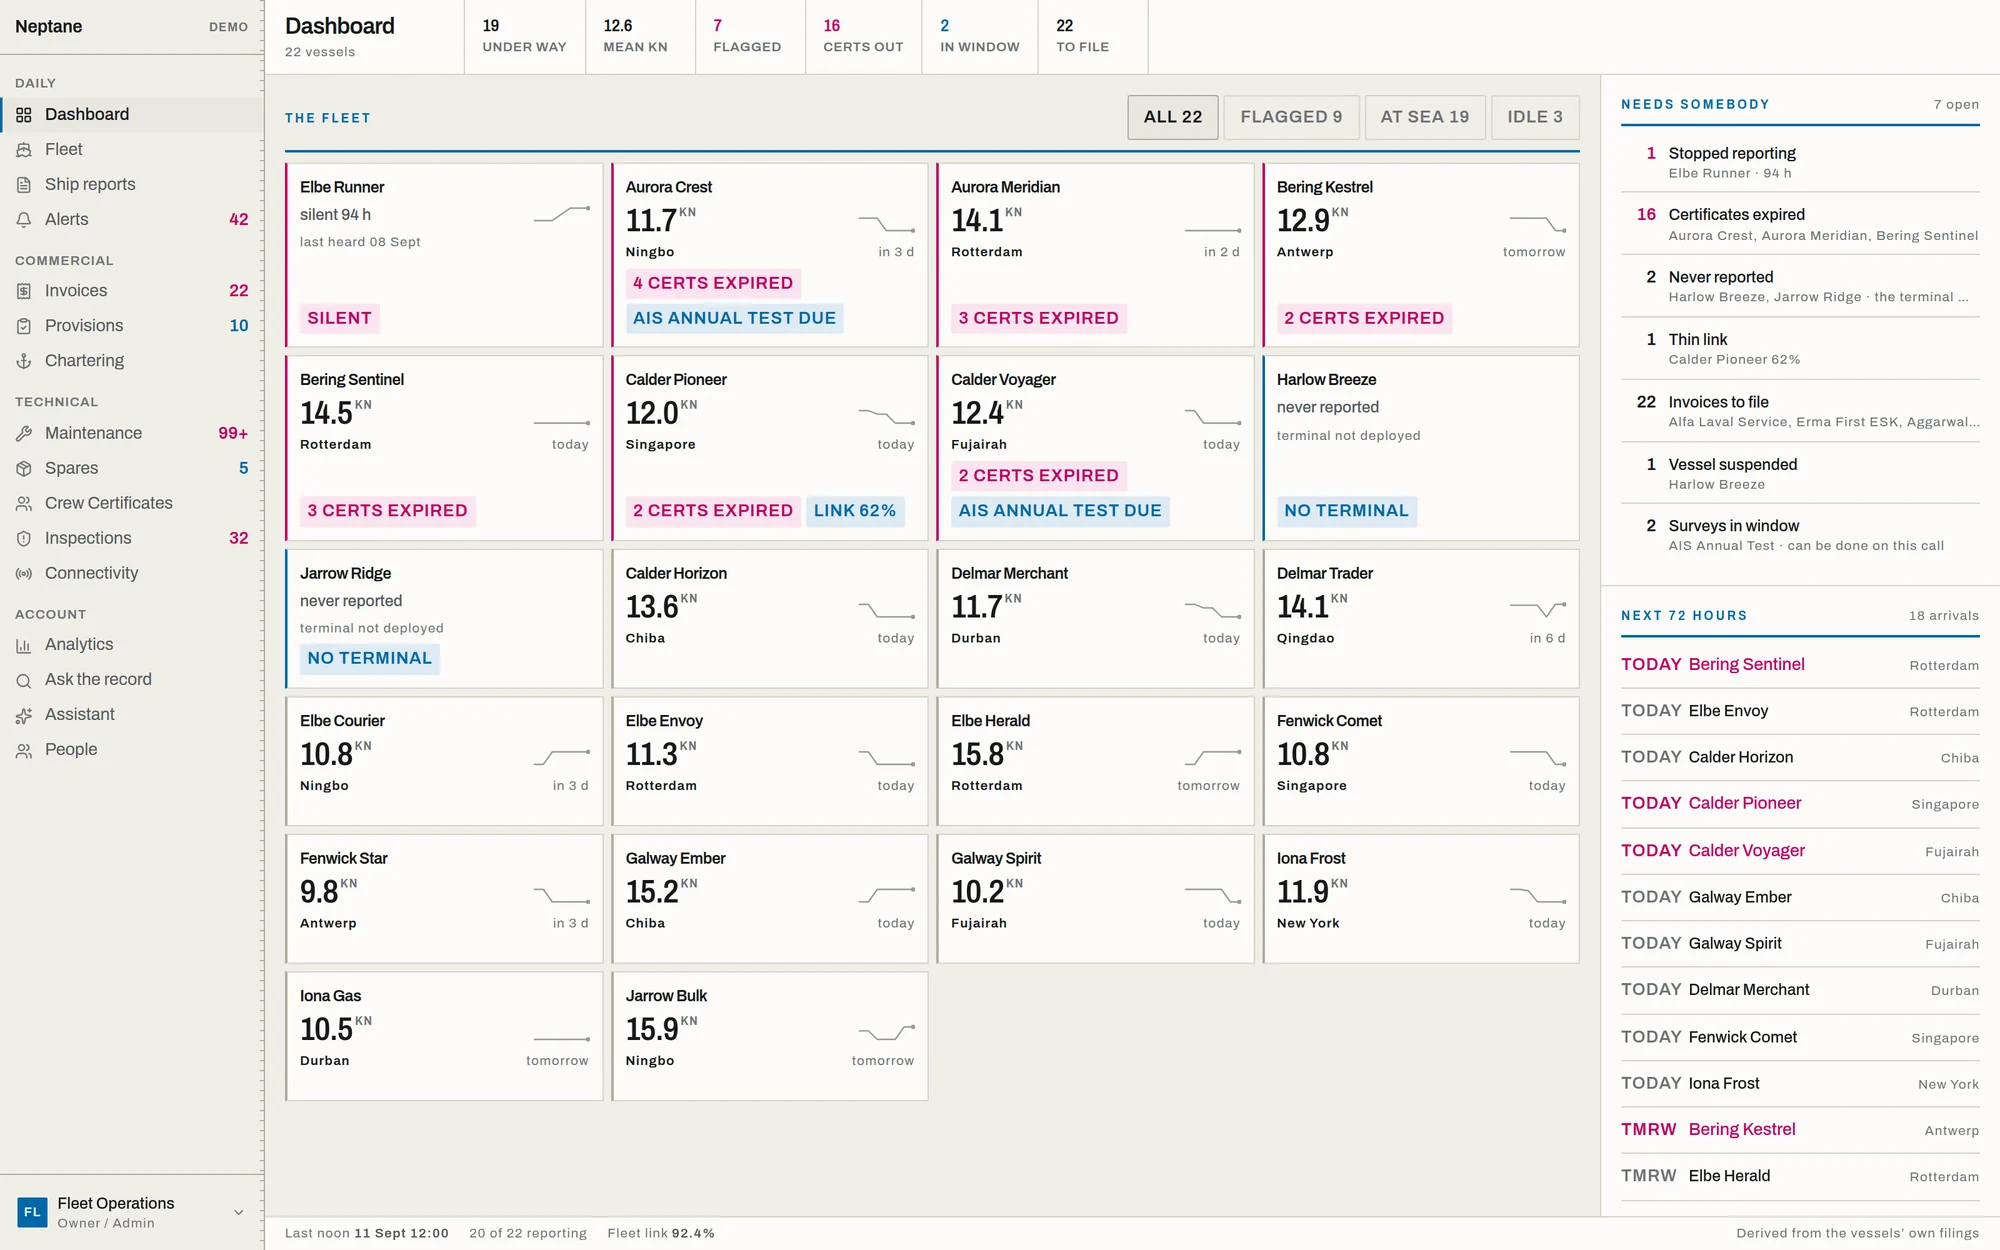Open the Aurora Crest vessel card

click(x=770, y=255)
